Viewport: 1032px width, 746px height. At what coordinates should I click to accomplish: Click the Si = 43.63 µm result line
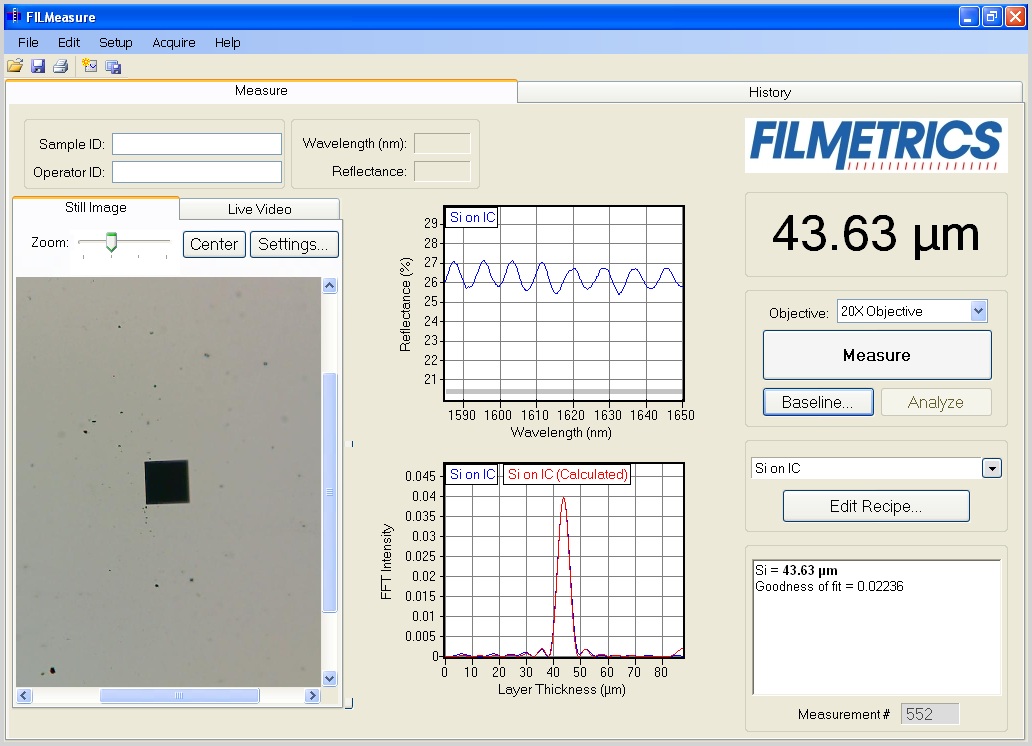point(796,570)
